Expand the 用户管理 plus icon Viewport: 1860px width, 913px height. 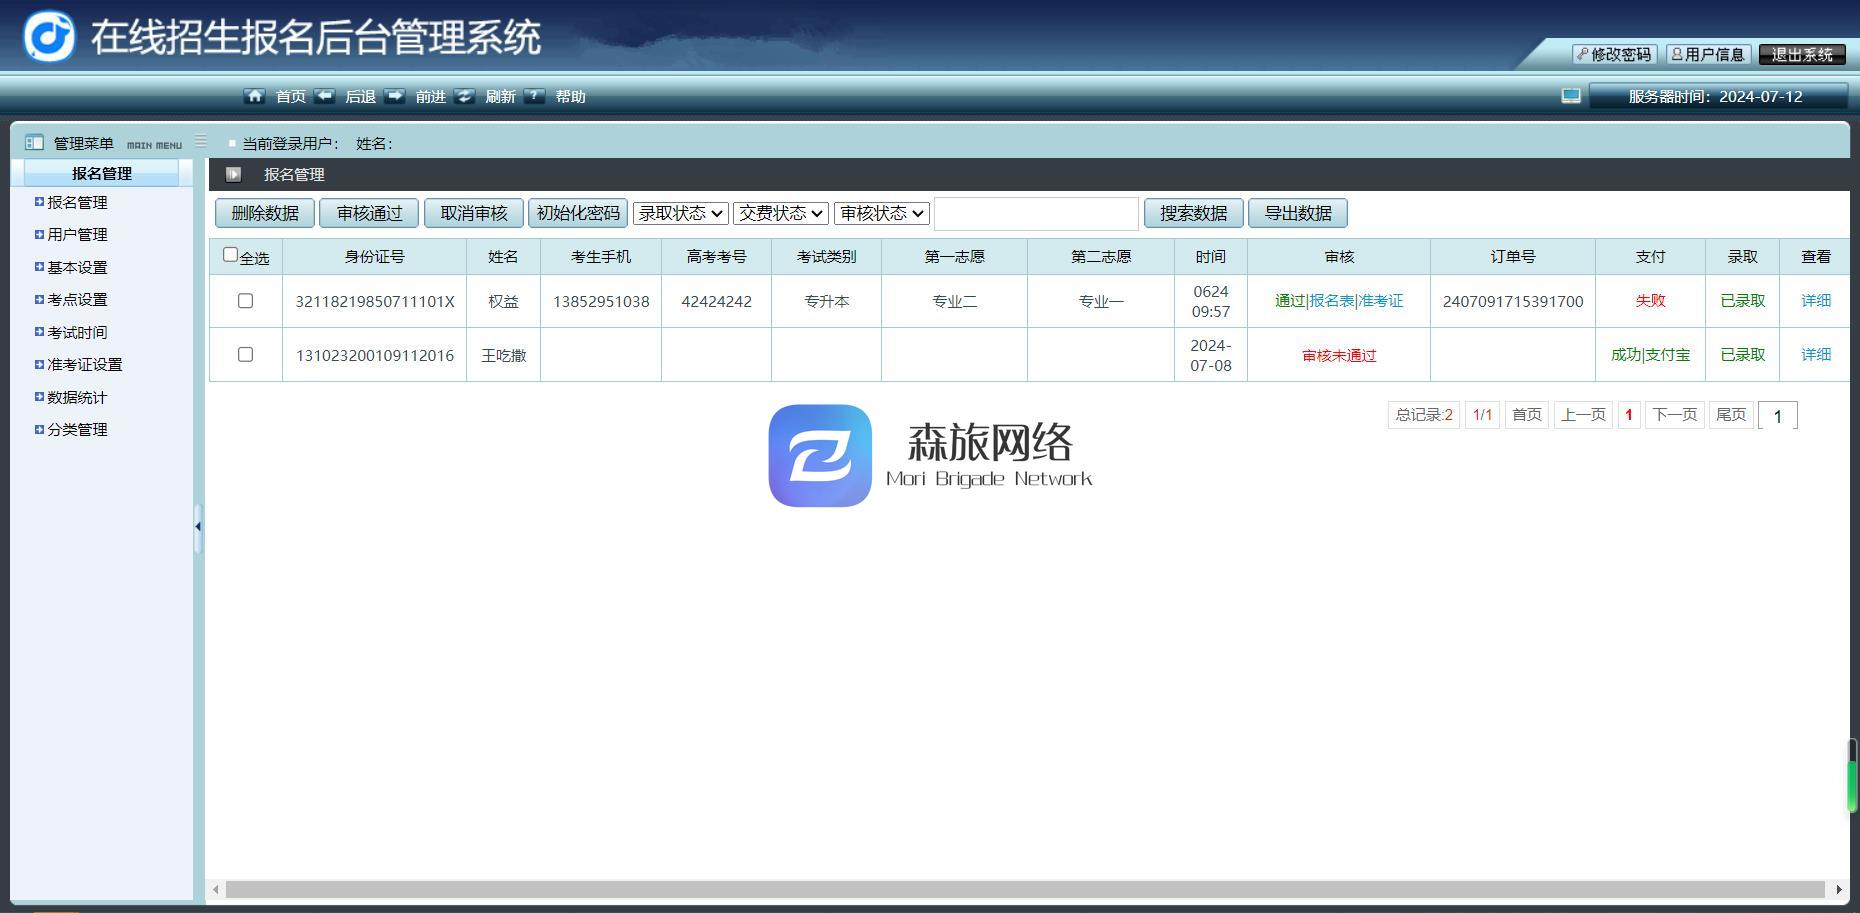coord(39,234)
